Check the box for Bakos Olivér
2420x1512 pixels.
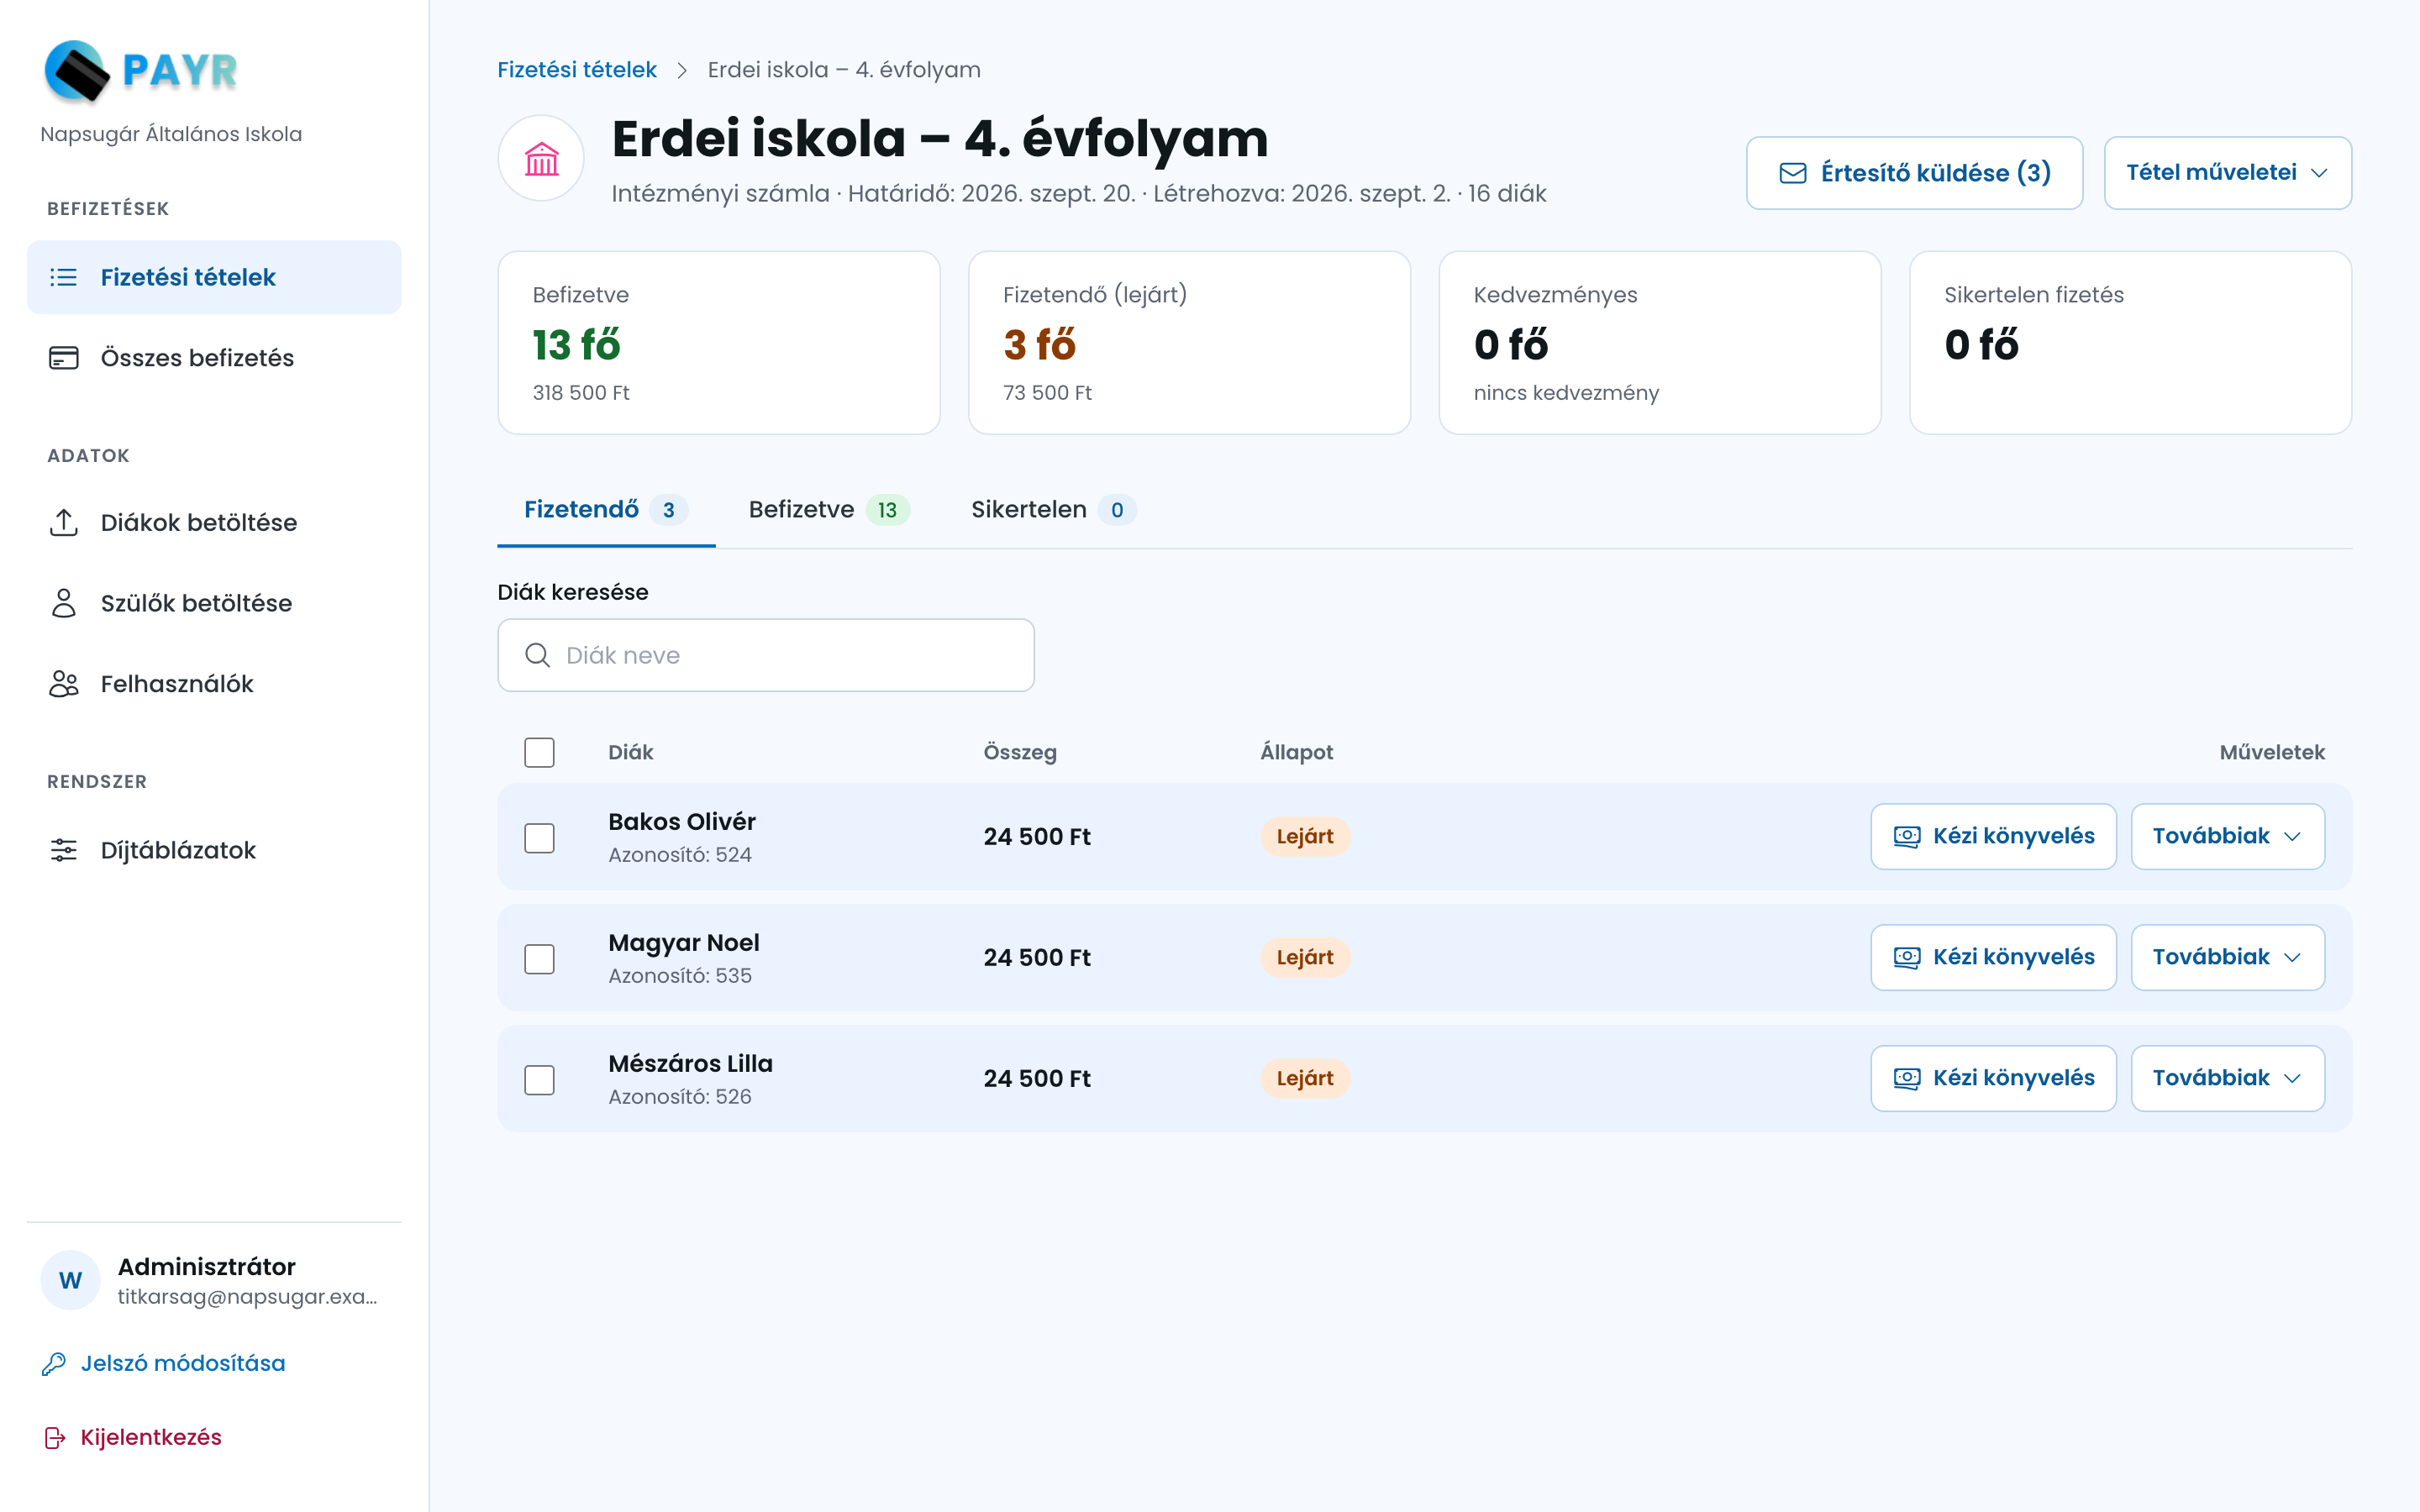pos(539,838)
